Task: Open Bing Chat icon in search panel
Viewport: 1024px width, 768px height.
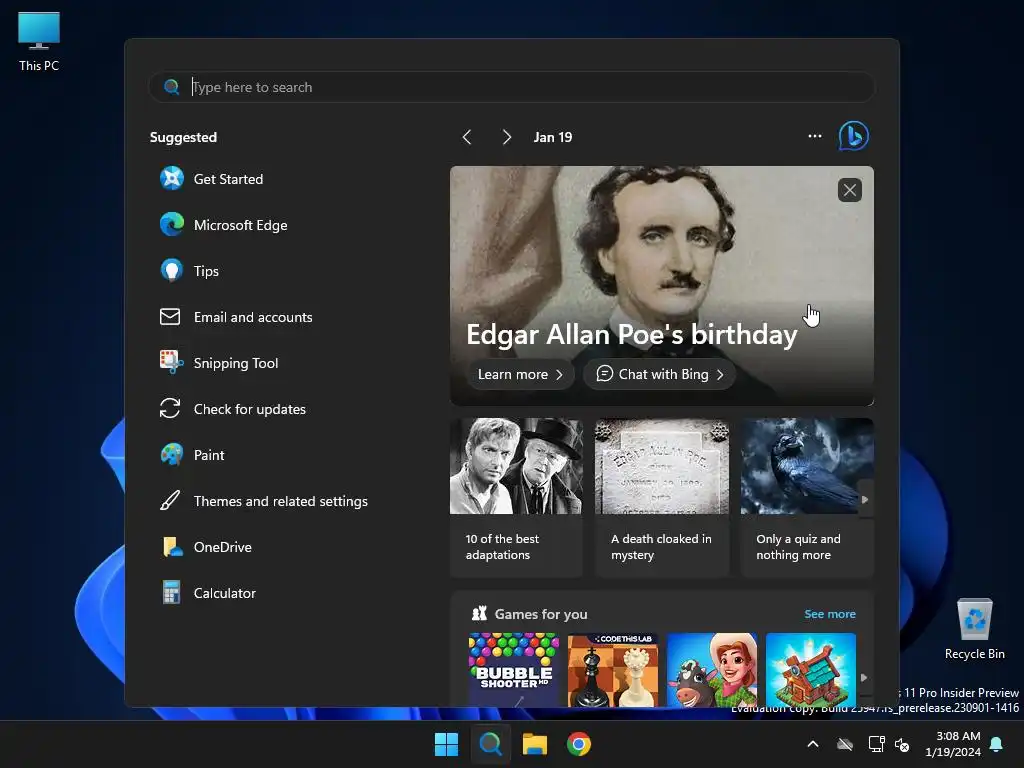Action: click(854, 136)
